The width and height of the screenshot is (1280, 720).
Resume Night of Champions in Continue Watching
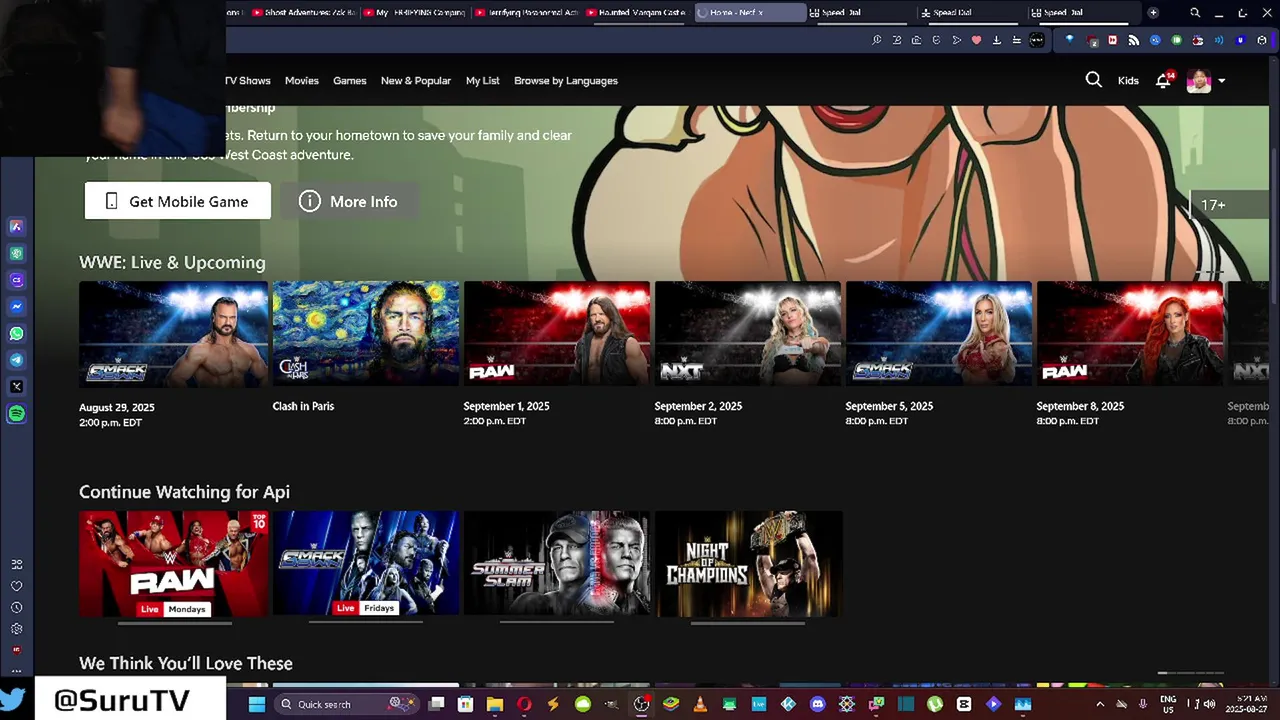coord(747,563)
